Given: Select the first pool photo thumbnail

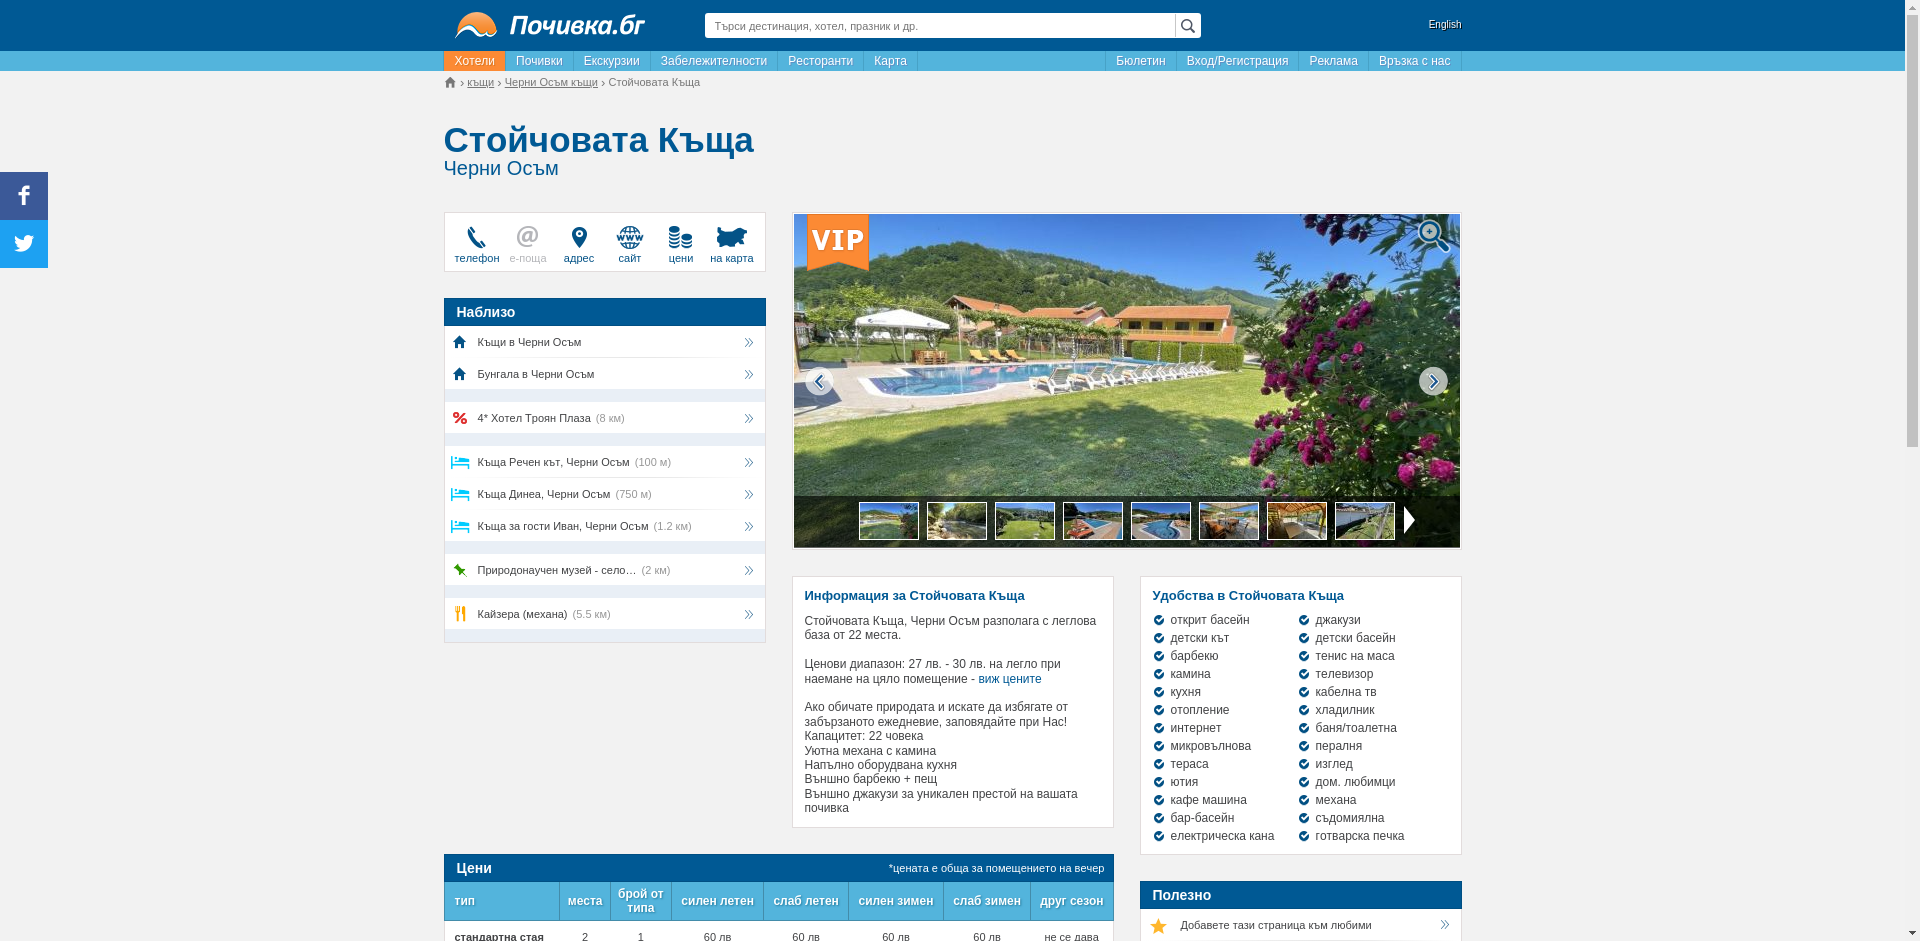Looking at the screenshot, I should click(x=888, y=521).
